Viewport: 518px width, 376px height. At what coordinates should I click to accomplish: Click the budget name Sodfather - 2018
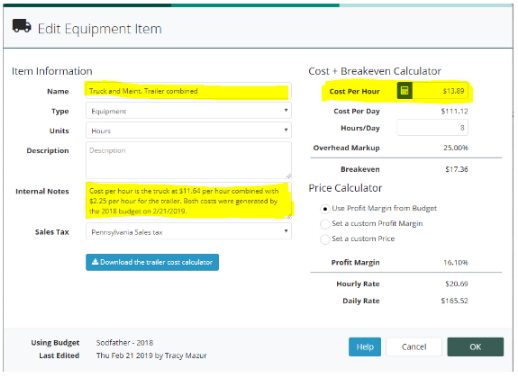[x=125, y=343]
